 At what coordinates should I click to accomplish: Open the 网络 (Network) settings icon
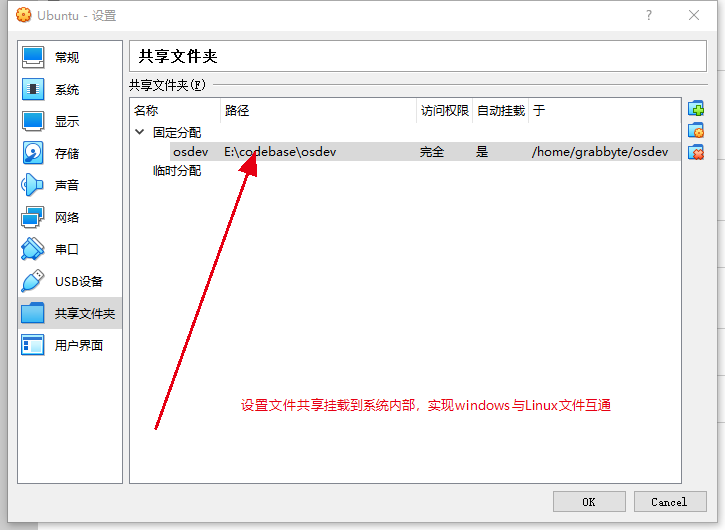coord(33,217)
